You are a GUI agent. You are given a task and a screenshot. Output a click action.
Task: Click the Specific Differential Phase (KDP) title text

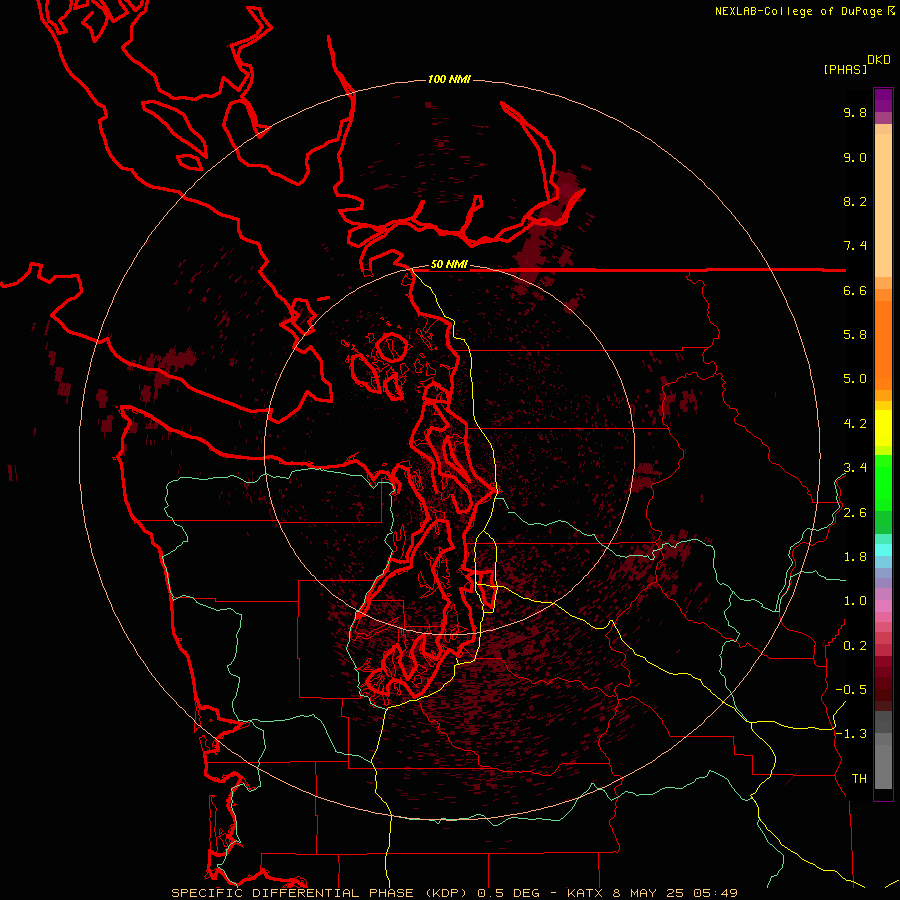(320, 893)
